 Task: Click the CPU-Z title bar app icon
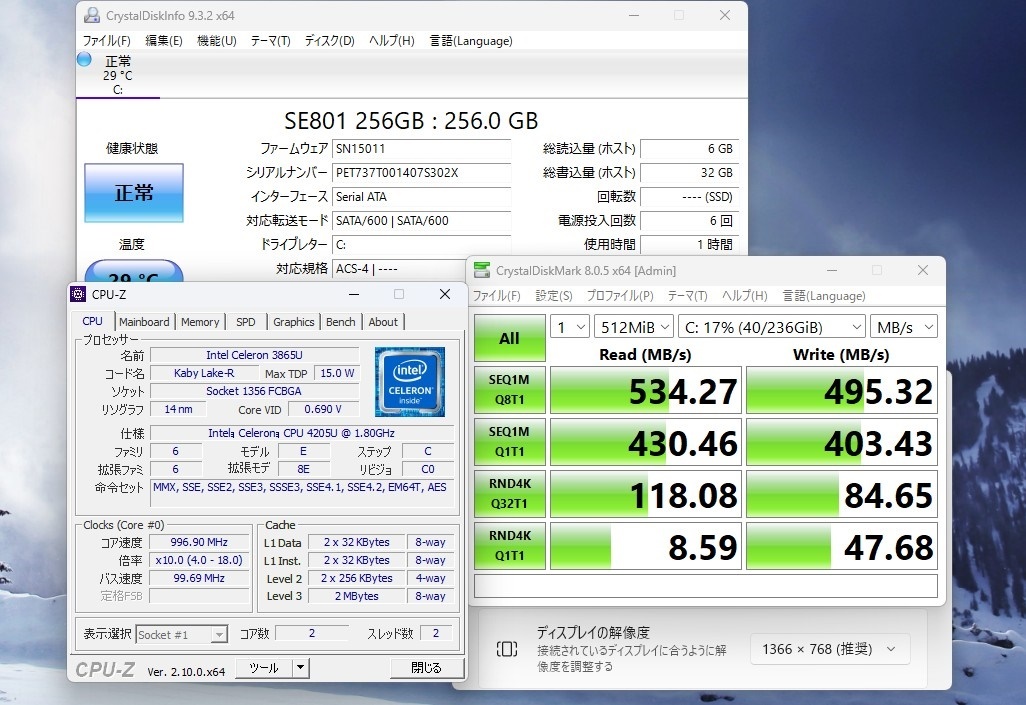78,295
